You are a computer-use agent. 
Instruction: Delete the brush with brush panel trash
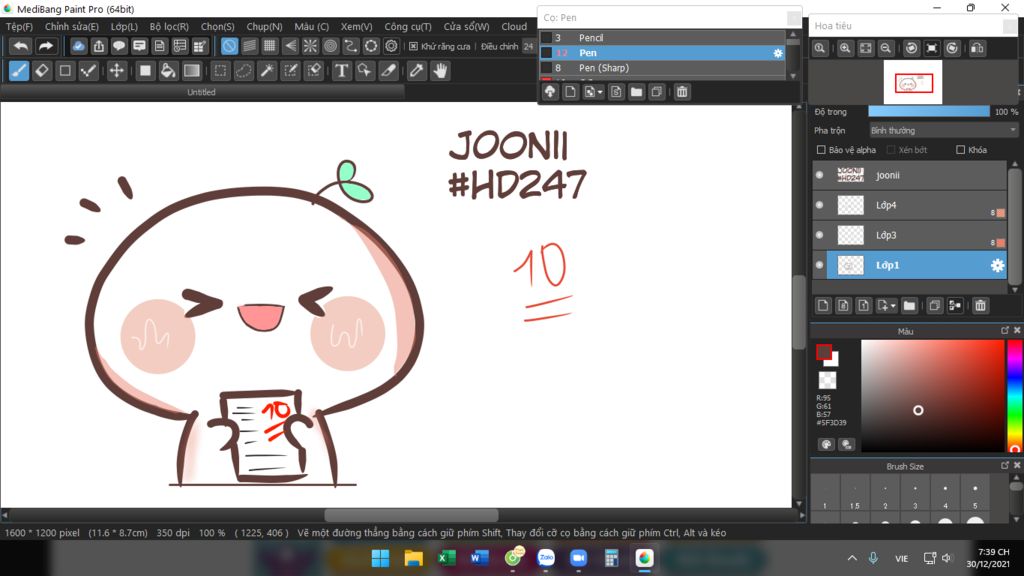tap(682, 92)
